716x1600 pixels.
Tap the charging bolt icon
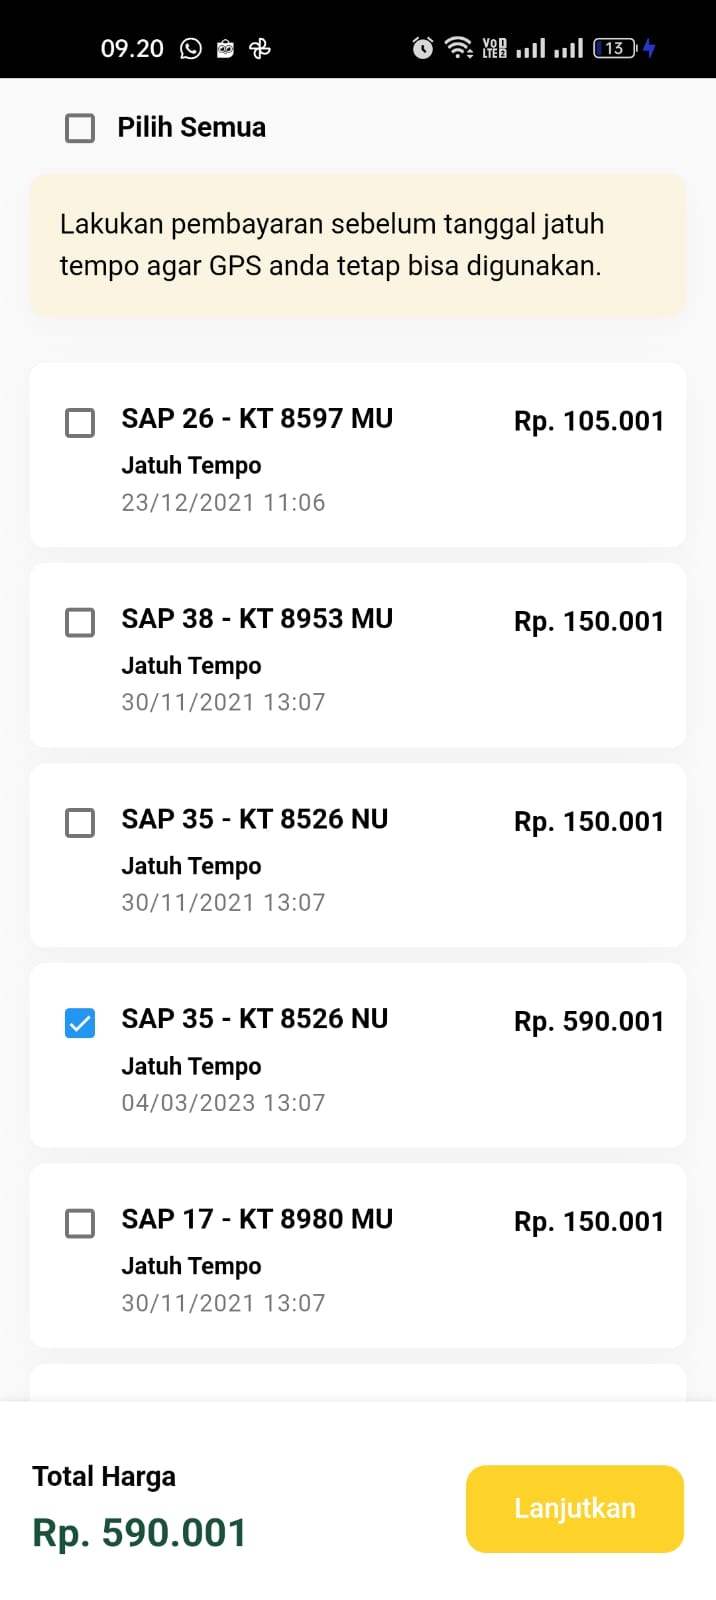pos(649,48)
